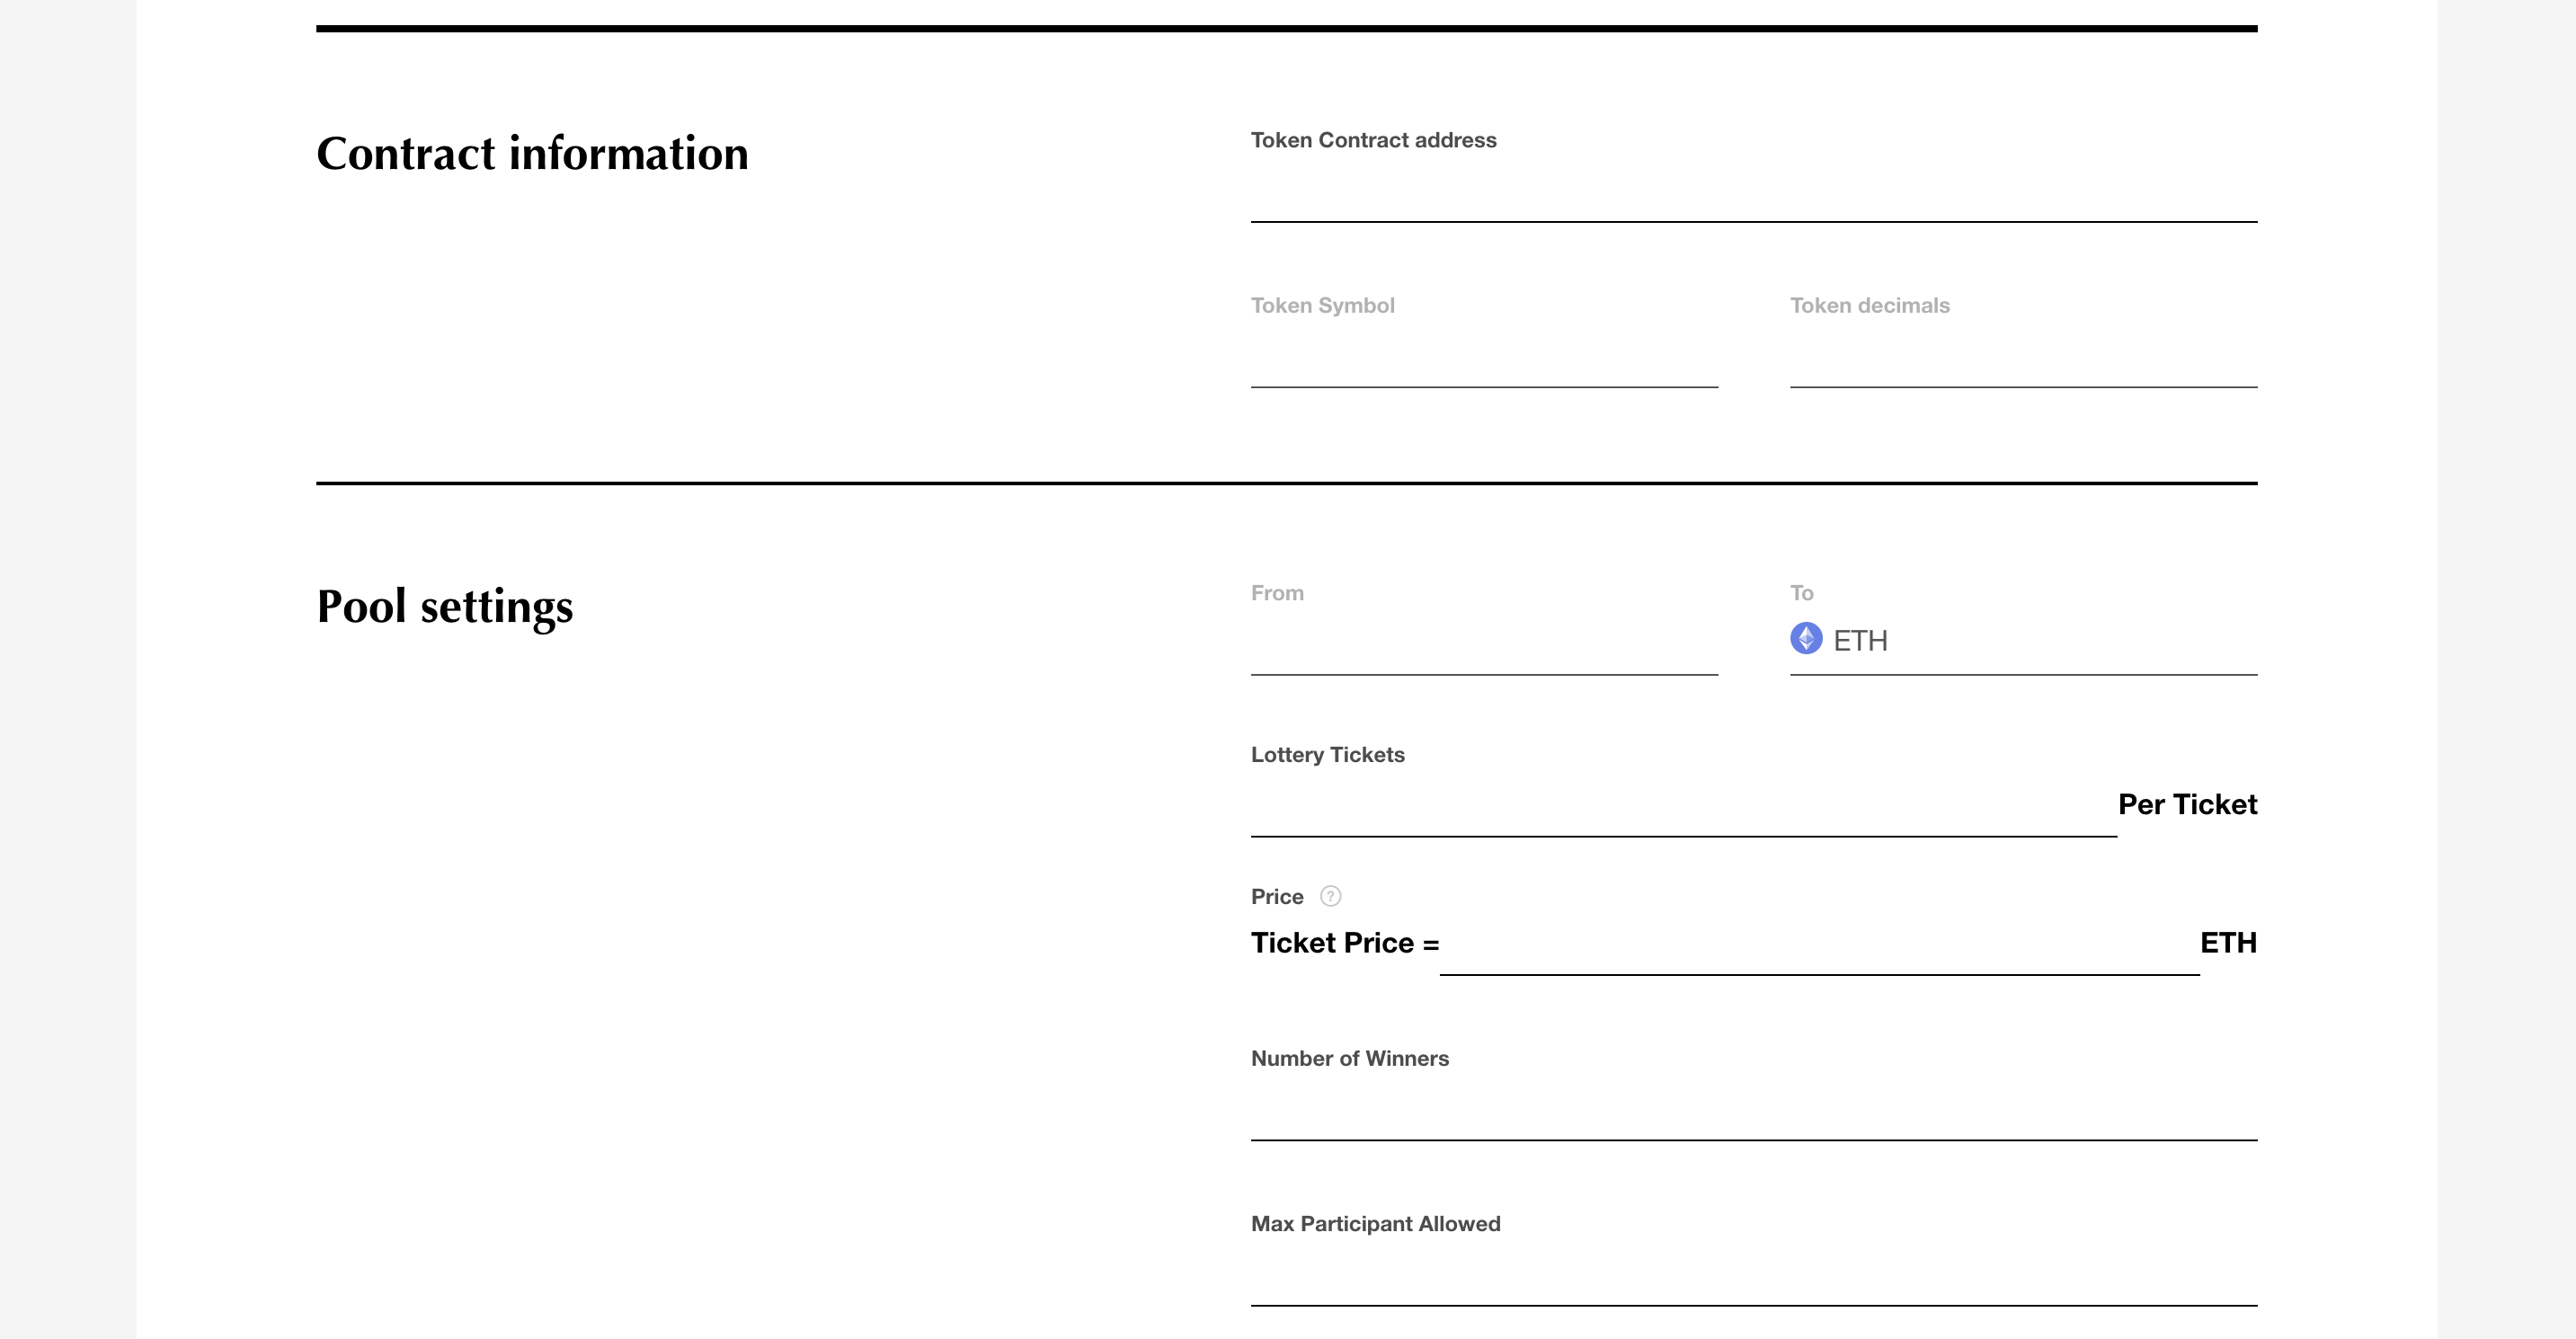Click the Lottery Tickets field label
Viewport: 2576px width, 1339px height.
coord(1327,755)
